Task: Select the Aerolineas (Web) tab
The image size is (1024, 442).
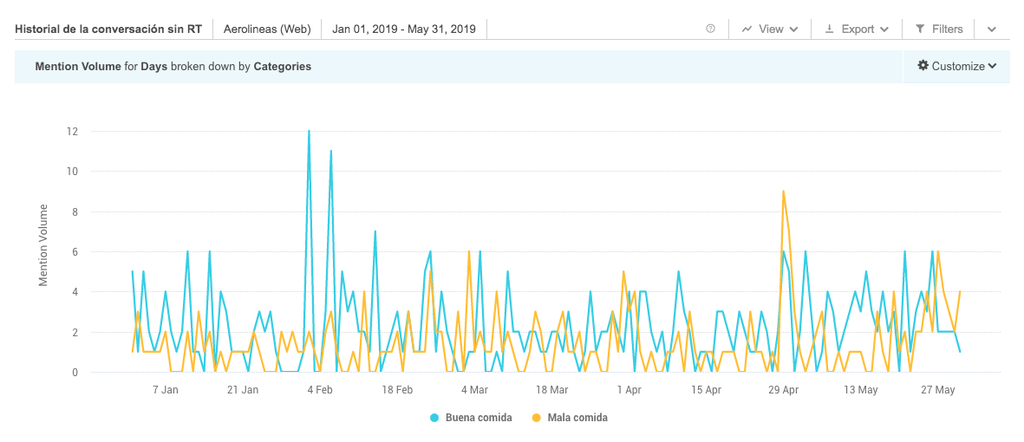Action: pos(267,29)
